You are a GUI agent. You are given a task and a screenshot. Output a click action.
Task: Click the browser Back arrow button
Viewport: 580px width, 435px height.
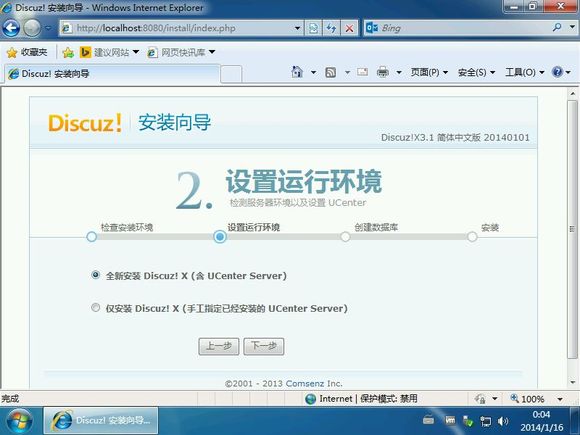click(11, 28)
